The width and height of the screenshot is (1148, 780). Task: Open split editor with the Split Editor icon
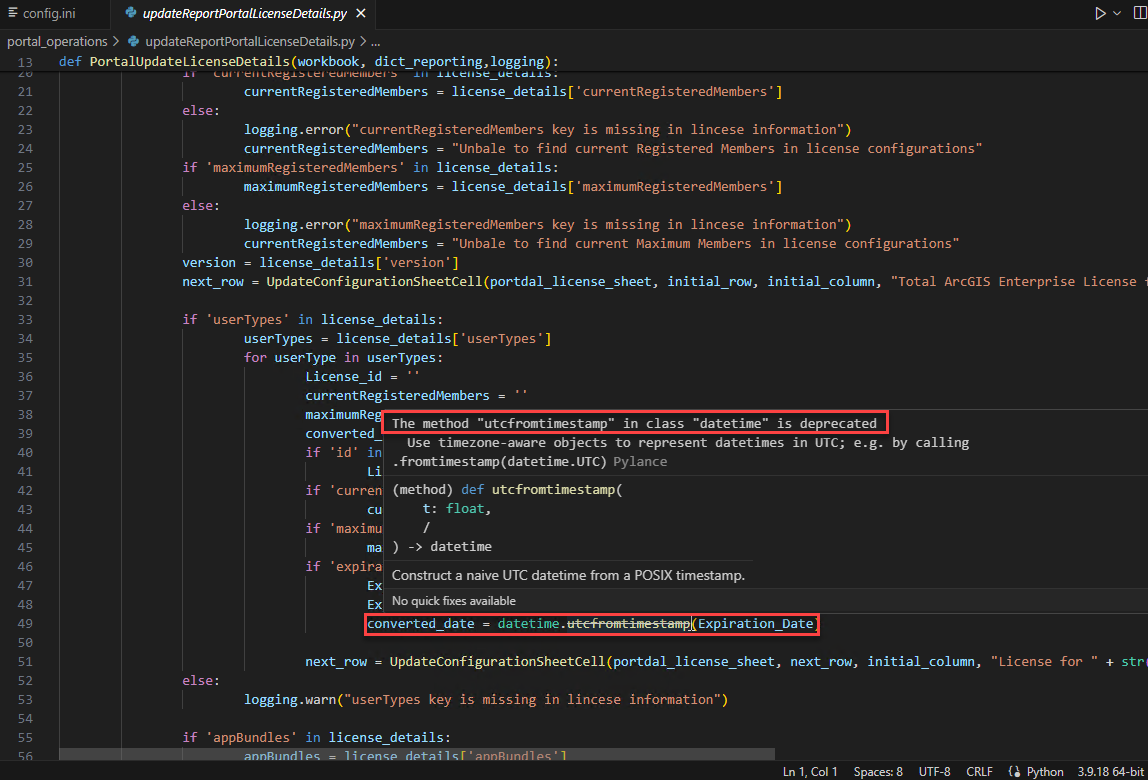tap(1140, 12)
